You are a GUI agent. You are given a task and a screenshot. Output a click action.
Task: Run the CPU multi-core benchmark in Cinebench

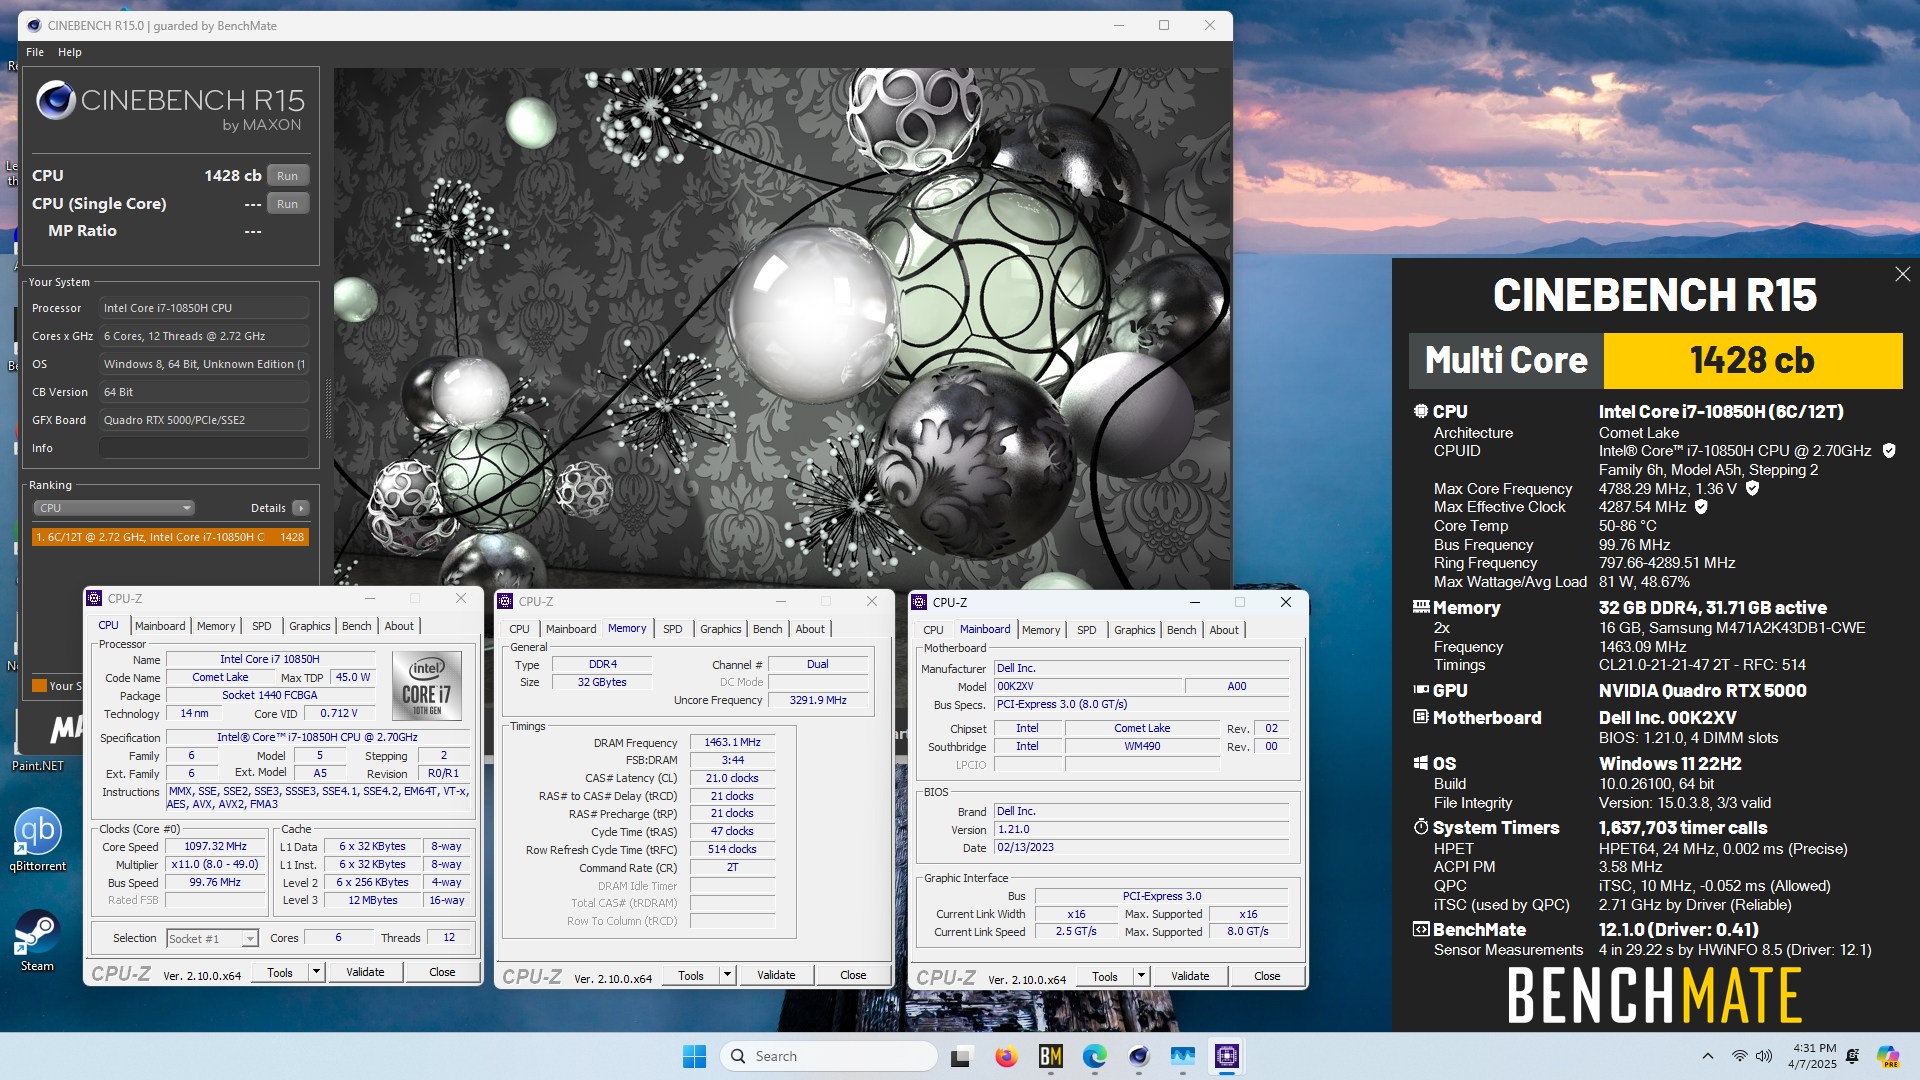click(x=287, y=176)
